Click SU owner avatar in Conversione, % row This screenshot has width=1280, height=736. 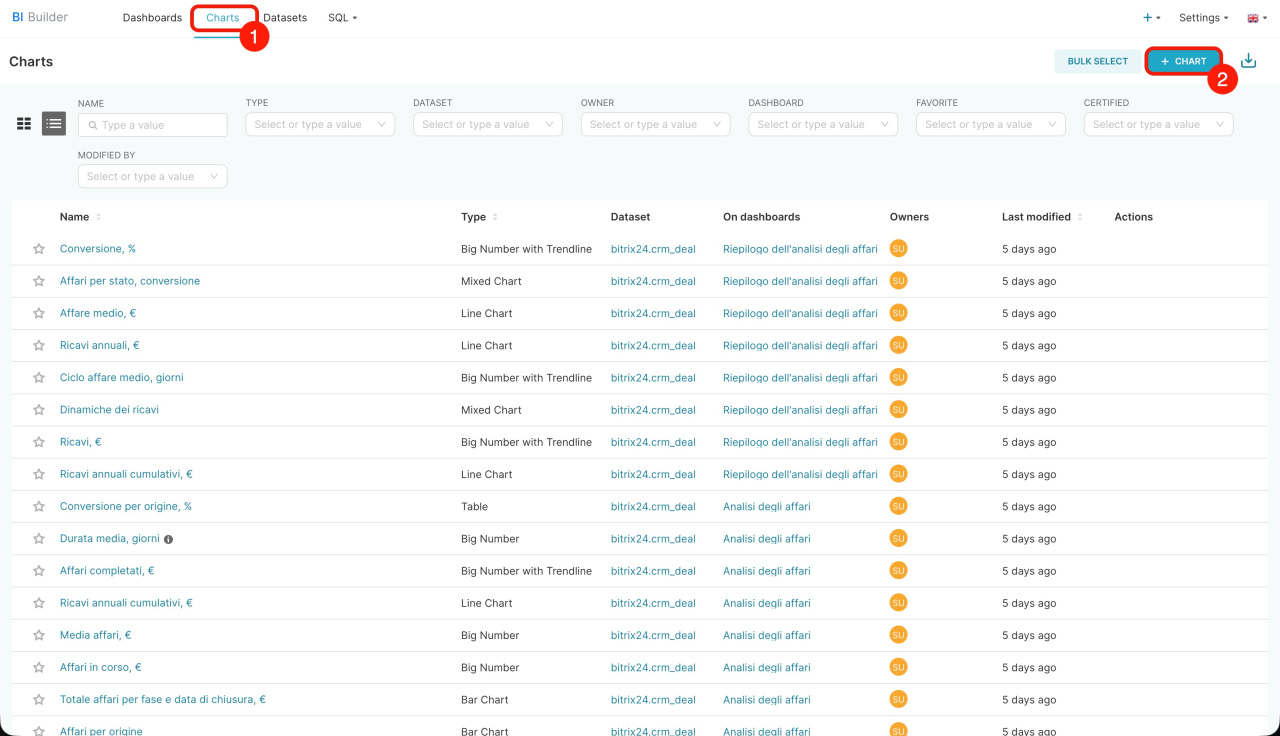898,249
